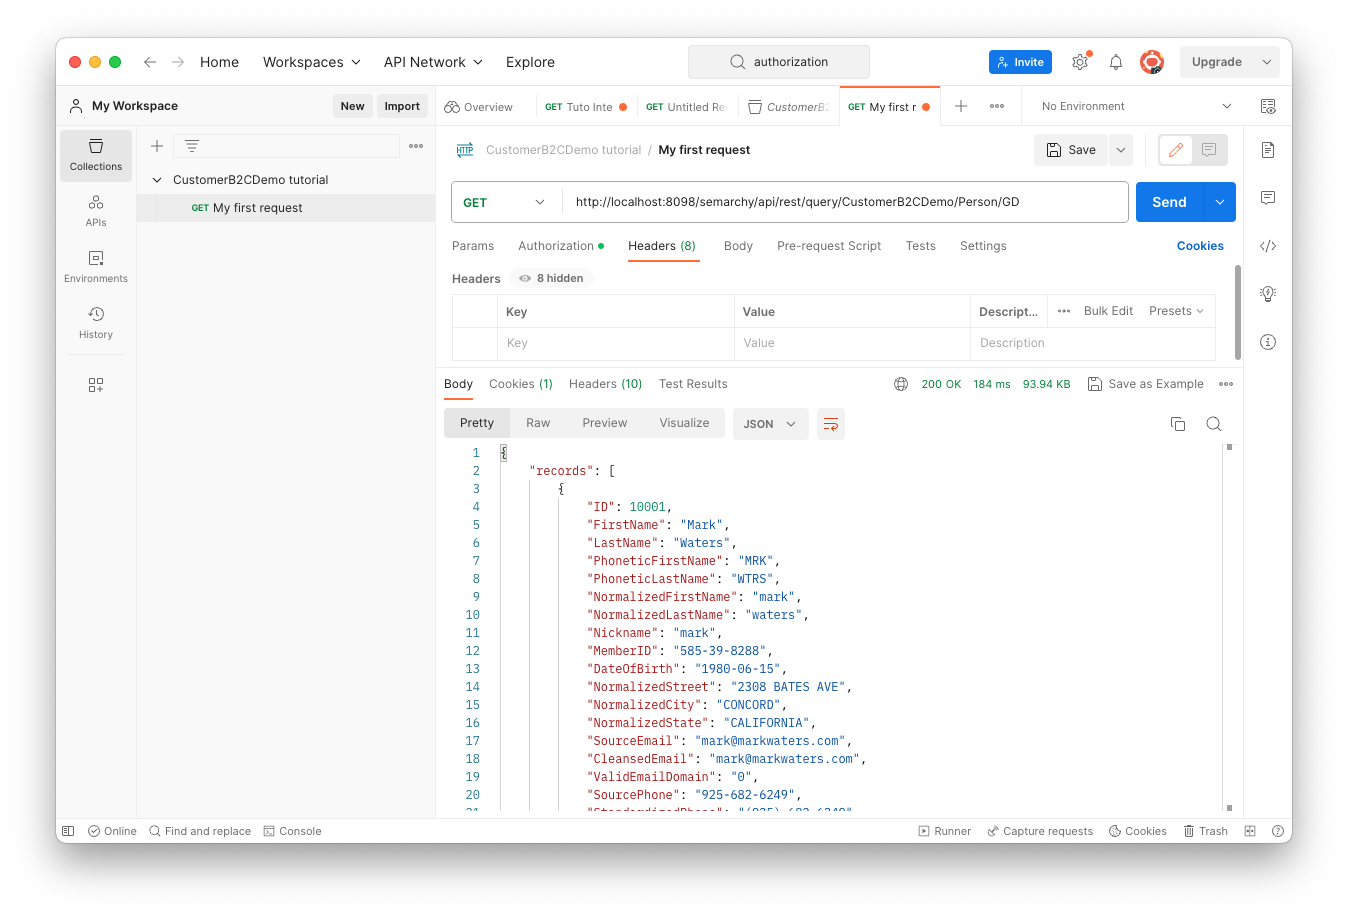Viewport: 1348px width, 917px height.
Task: Click the Send button
Action: pos(1169,202)
